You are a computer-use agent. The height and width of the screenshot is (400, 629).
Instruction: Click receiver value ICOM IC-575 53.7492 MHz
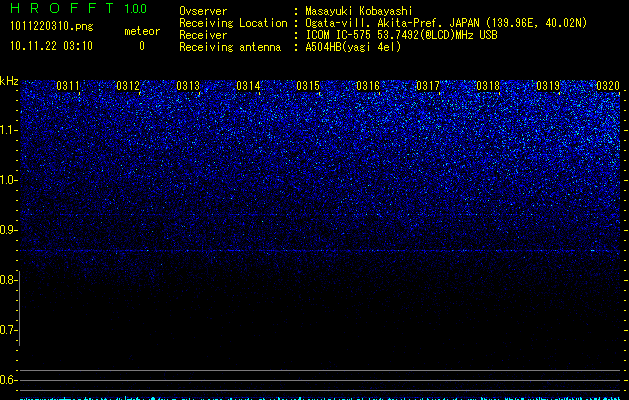[x=401, y=35]
